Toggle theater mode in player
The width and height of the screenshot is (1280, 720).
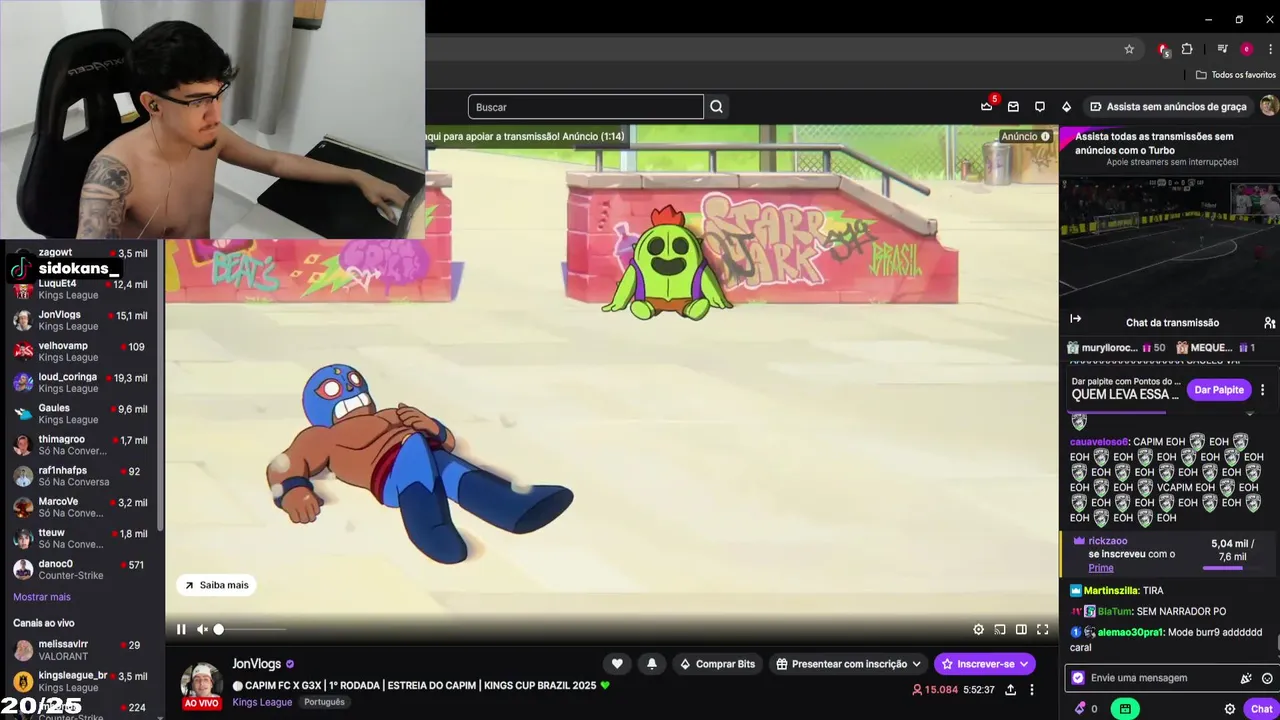click(1021, 629)
